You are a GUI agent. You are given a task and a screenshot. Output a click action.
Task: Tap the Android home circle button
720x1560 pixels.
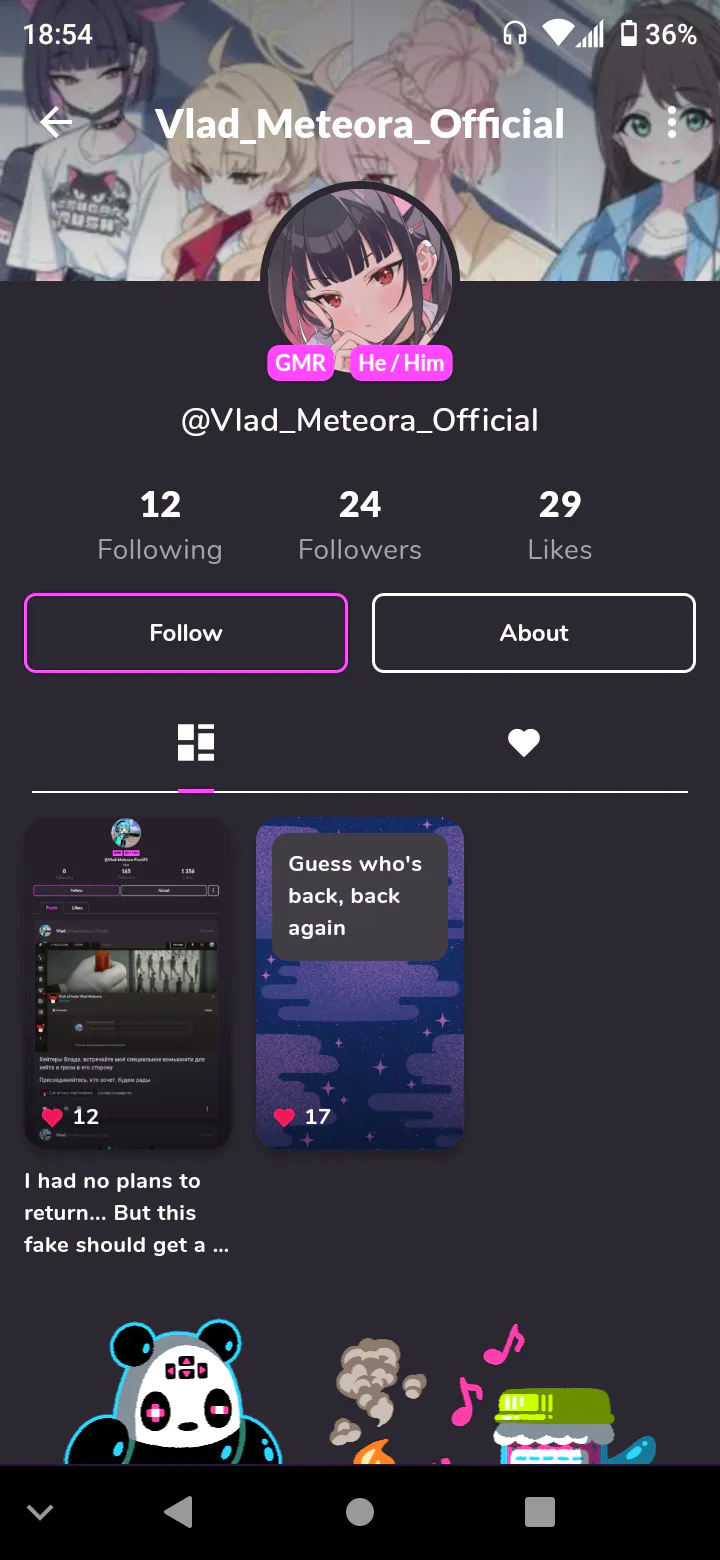360,1512
